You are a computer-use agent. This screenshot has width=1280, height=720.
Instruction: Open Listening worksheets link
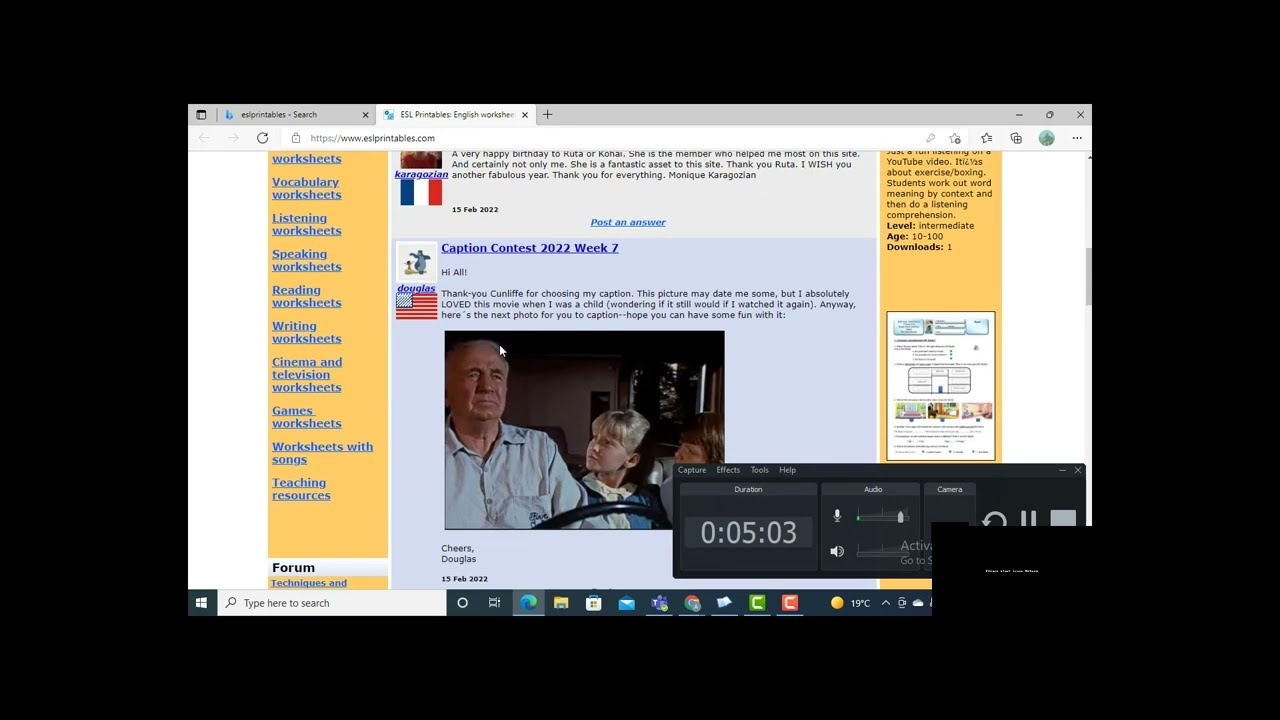[306, 224]
